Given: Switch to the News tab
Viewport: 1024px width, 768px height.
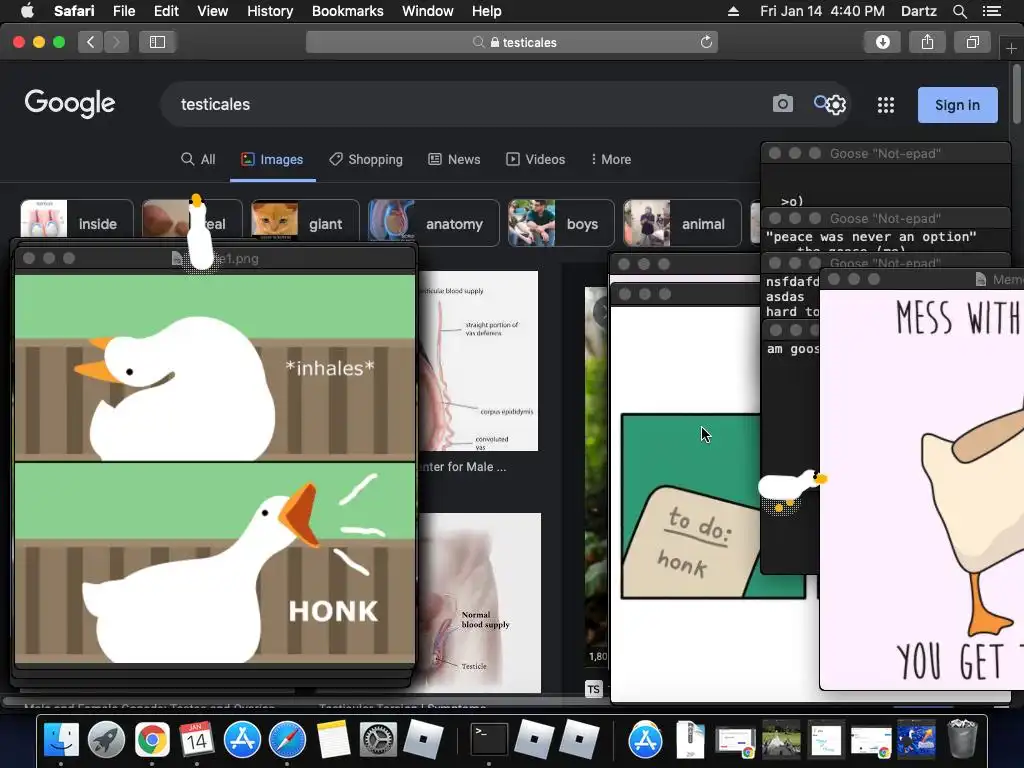Looking at the screenshot, I should [x=454, y=159].
